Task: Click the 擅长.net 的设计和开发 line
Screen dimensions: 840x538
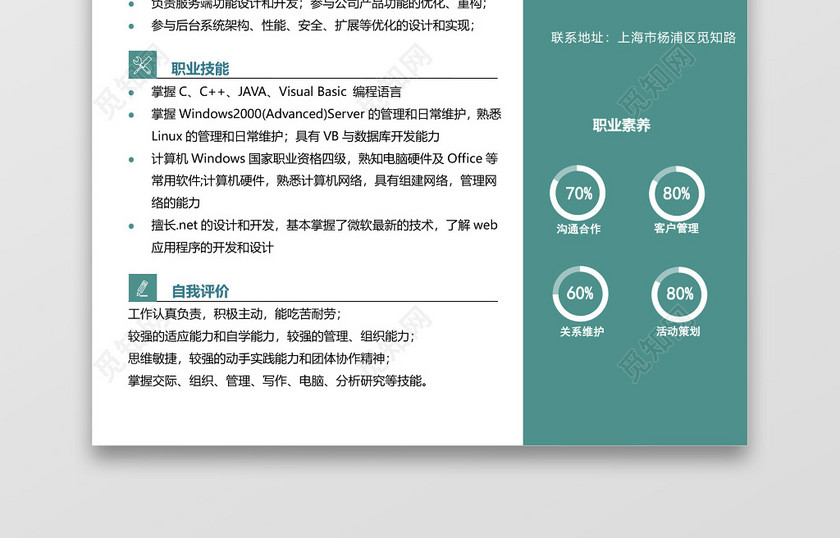Action: tap(324, 225)
